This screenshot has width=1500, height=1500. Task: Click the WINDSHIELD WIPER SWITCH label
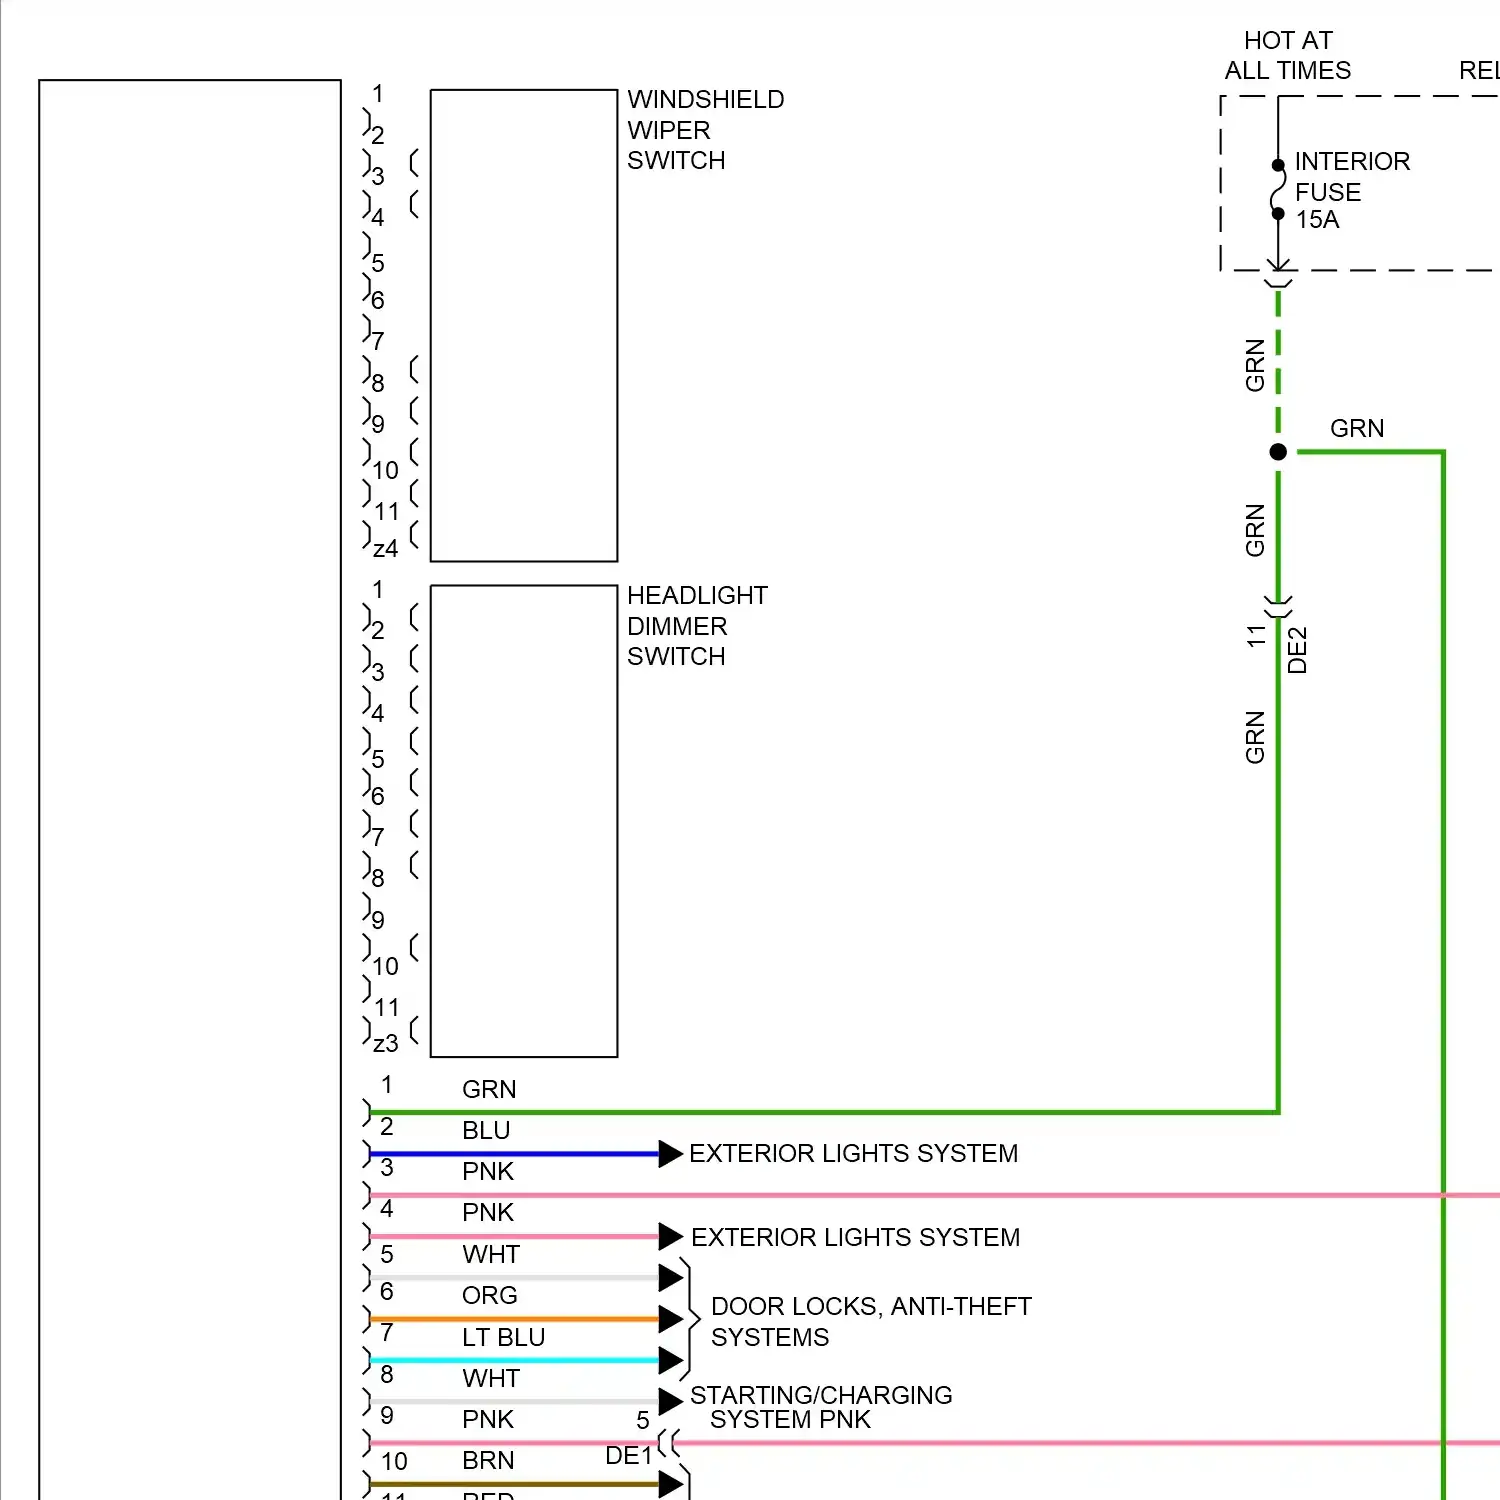pos(705,130)
